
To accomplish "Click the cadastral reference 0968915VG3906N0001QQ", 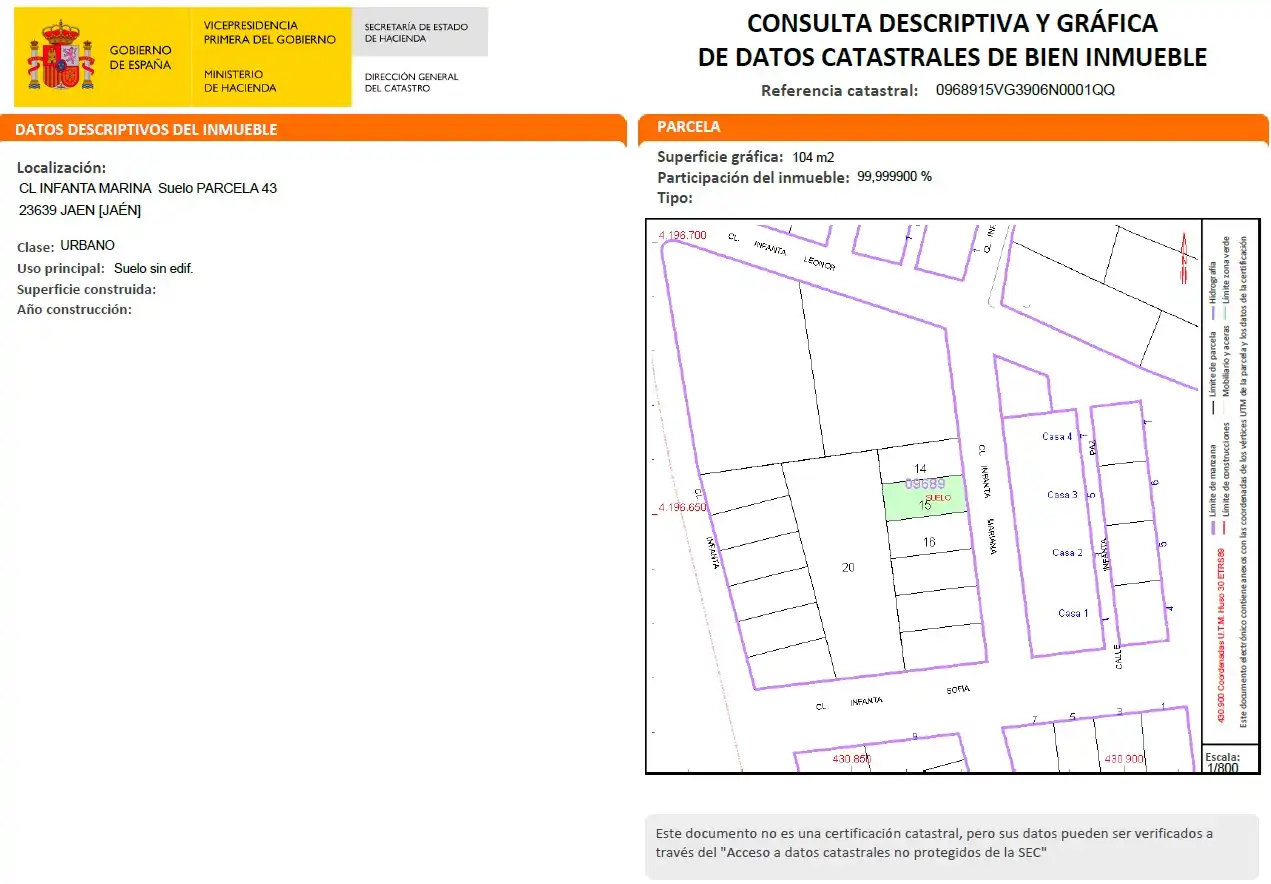I will (1025, 90).
